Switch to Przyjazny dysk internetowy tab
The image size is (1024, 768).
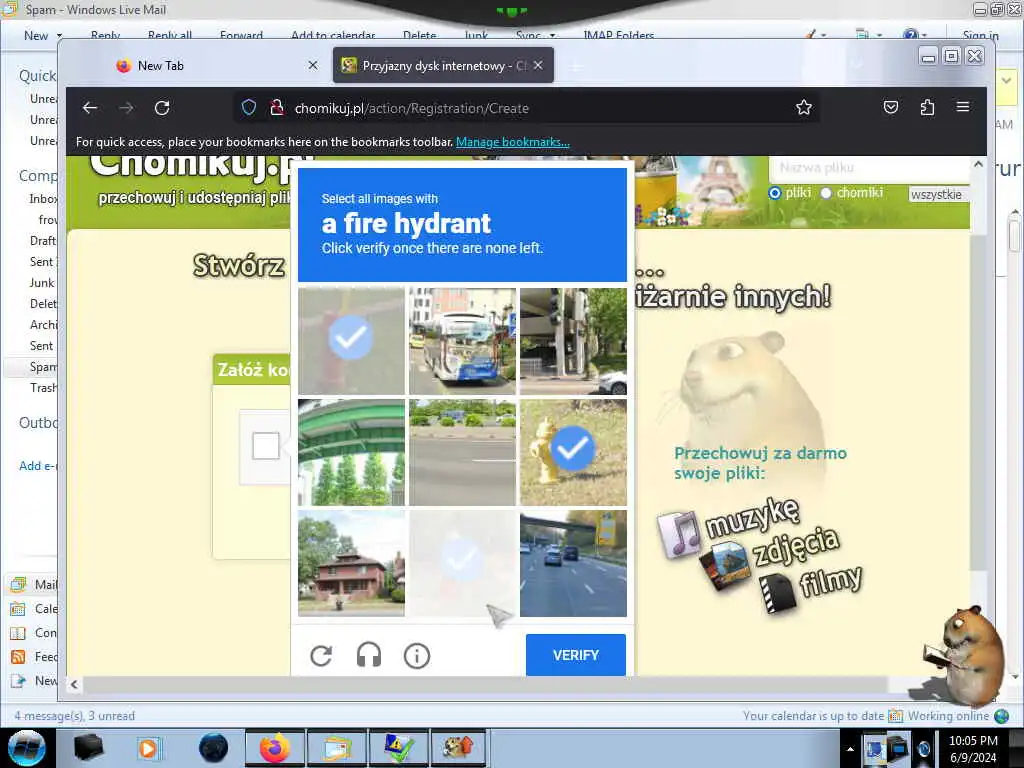(x=443, y=65)
